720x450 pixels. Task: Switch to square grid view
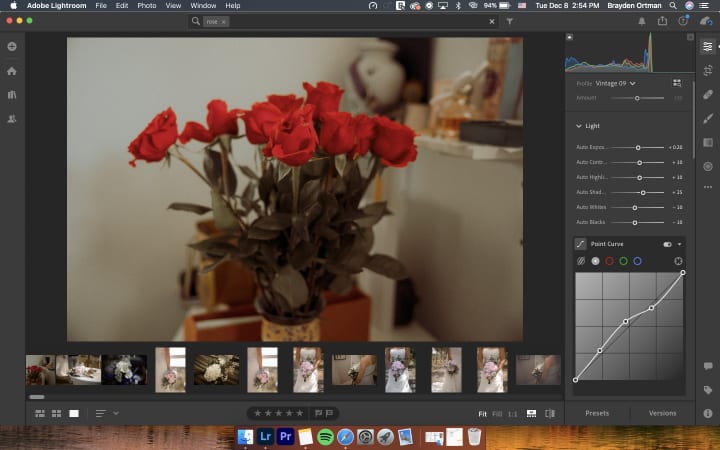pyautogui.click(x=56, y=413)
